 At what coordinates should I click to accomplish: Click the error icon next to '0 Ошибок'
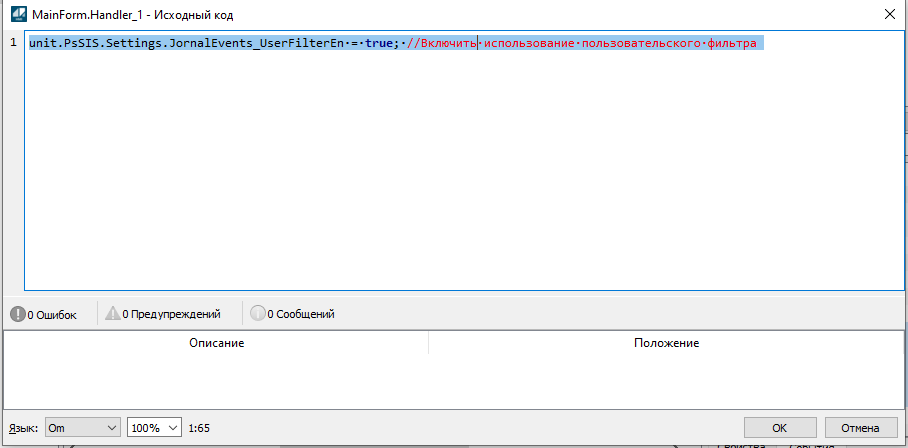(17, 314)
